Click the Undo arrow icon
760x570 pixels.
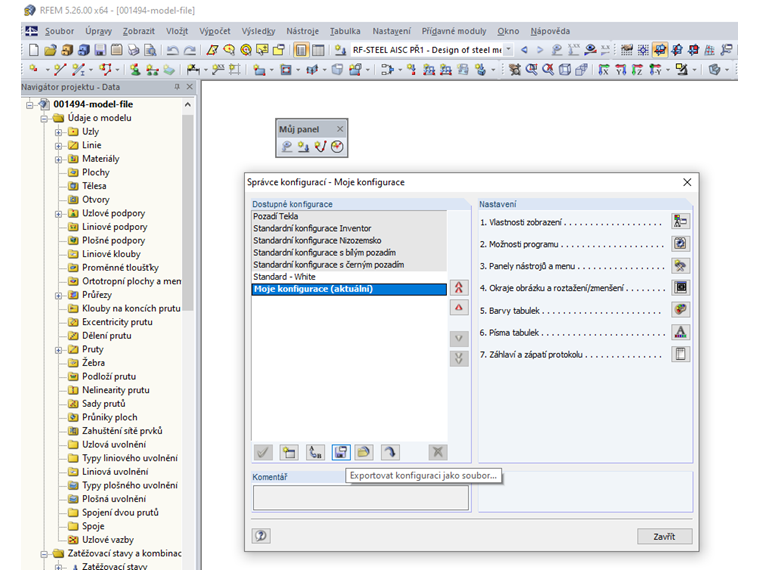pyautogui.click(x=173, y=49)
